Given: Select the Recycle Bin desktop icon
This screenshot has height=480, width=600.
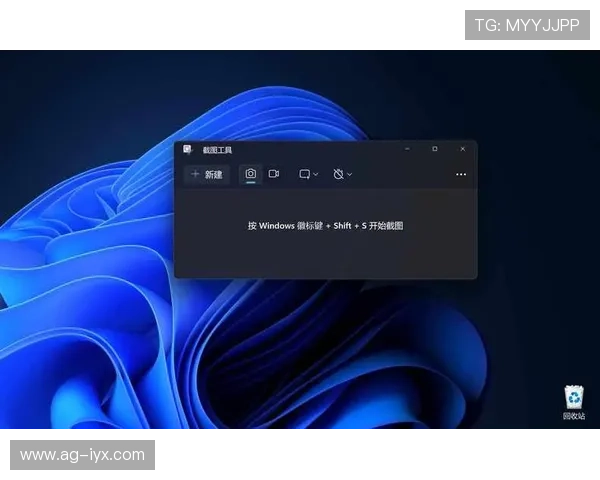Looking at the screenshot, I should [x=574, y=396].
